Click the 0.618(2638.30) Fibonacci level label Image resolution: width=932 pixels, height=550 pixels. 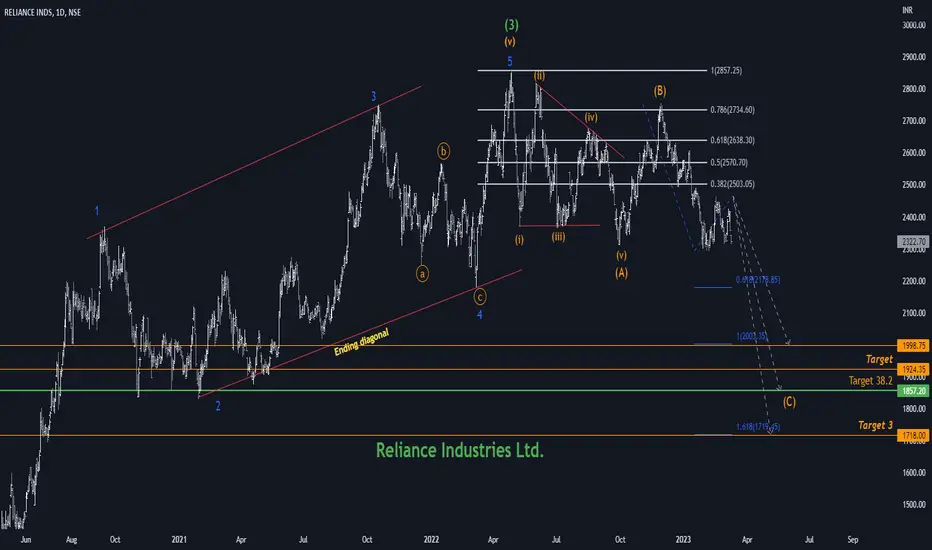732,140
